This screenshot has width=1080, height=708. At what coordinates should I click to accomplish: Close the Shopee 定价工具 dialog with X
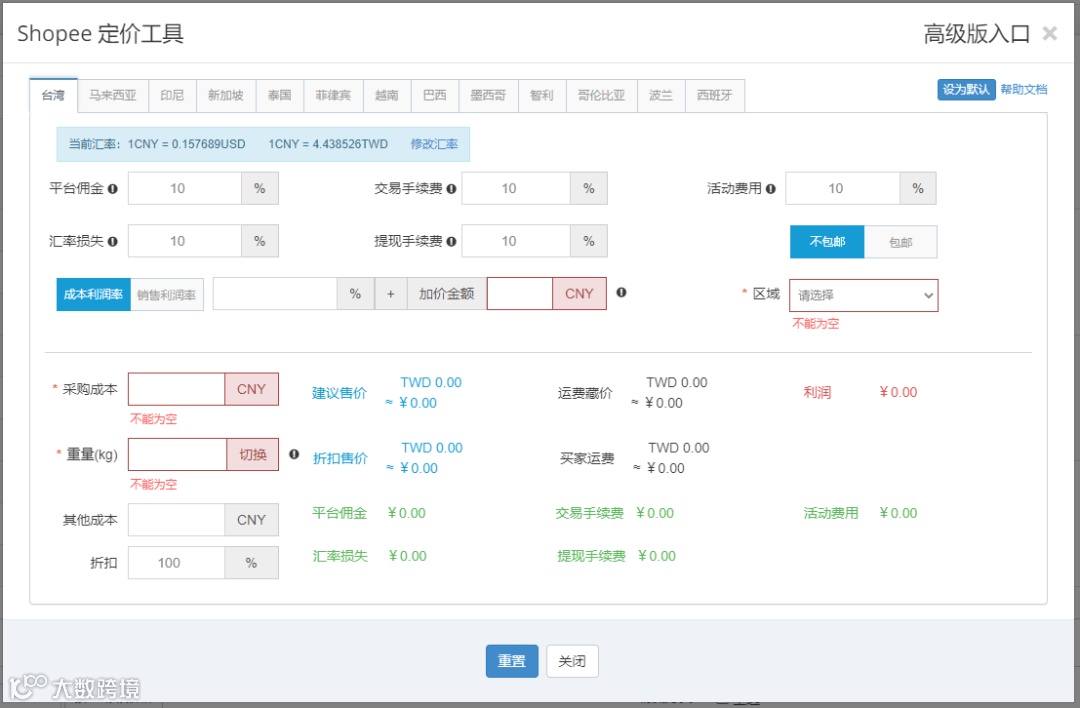1050,33
